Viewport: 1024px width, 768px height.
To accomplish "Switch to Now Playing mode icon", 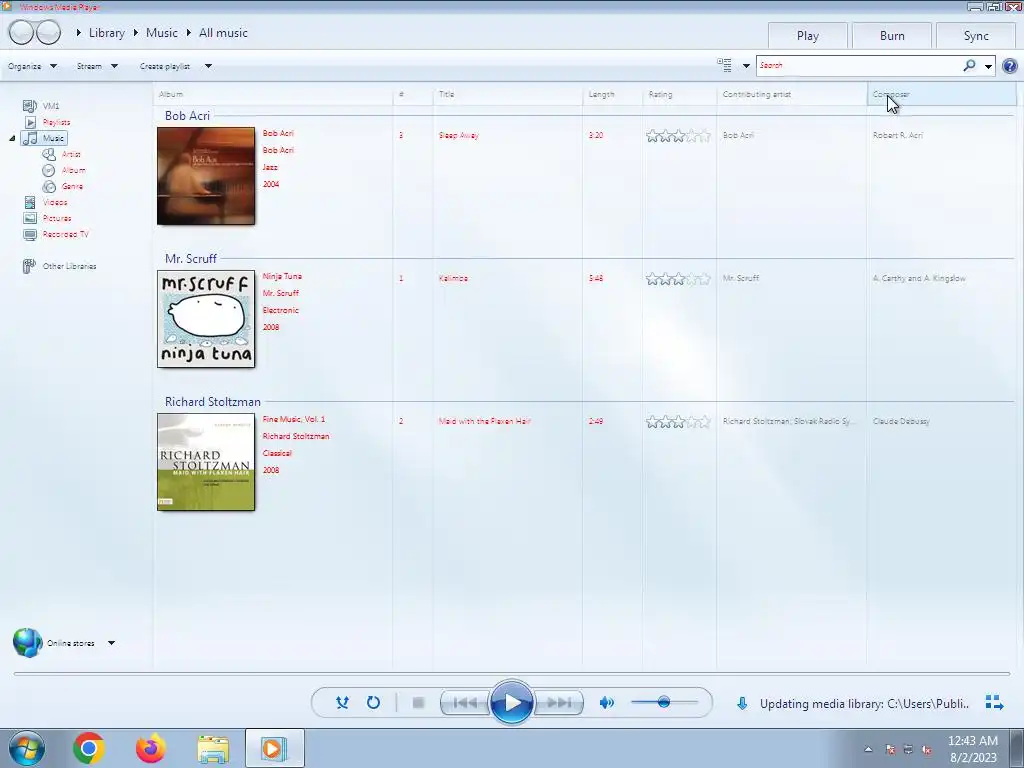I will (995, 703).
